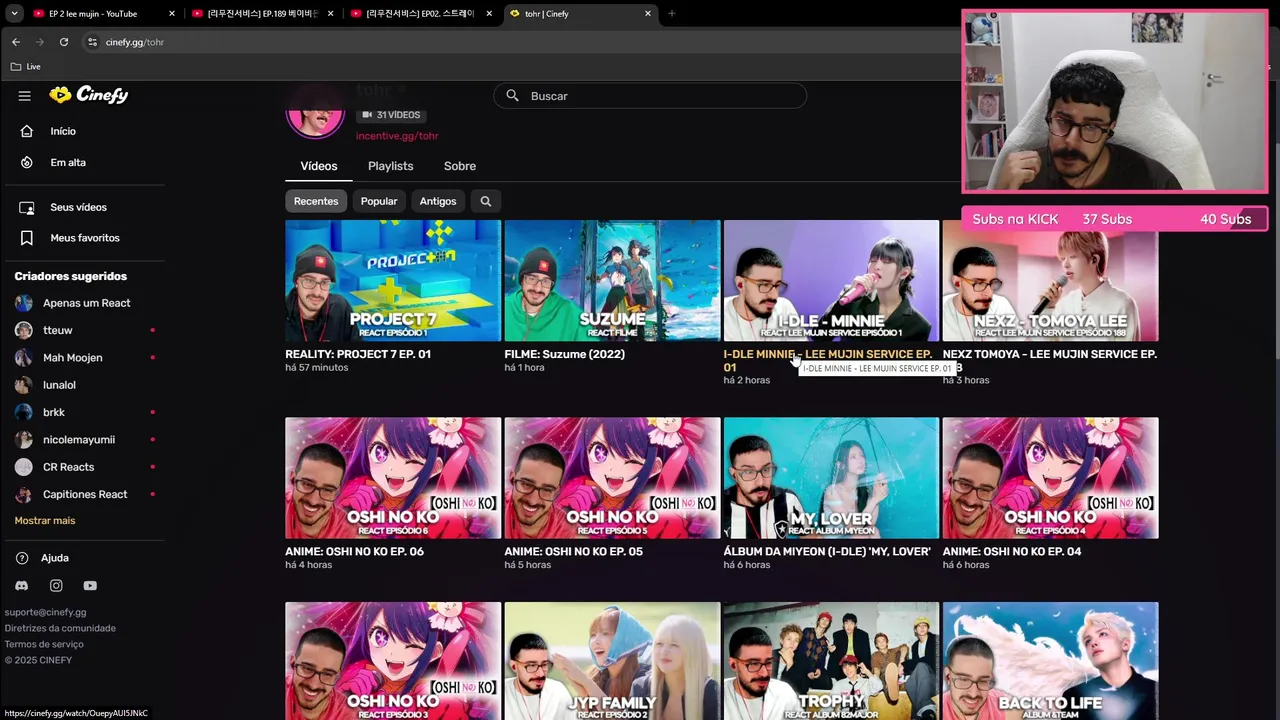1280x720 pixels.
Task: Open Início home page
Action: click(63, 131)
